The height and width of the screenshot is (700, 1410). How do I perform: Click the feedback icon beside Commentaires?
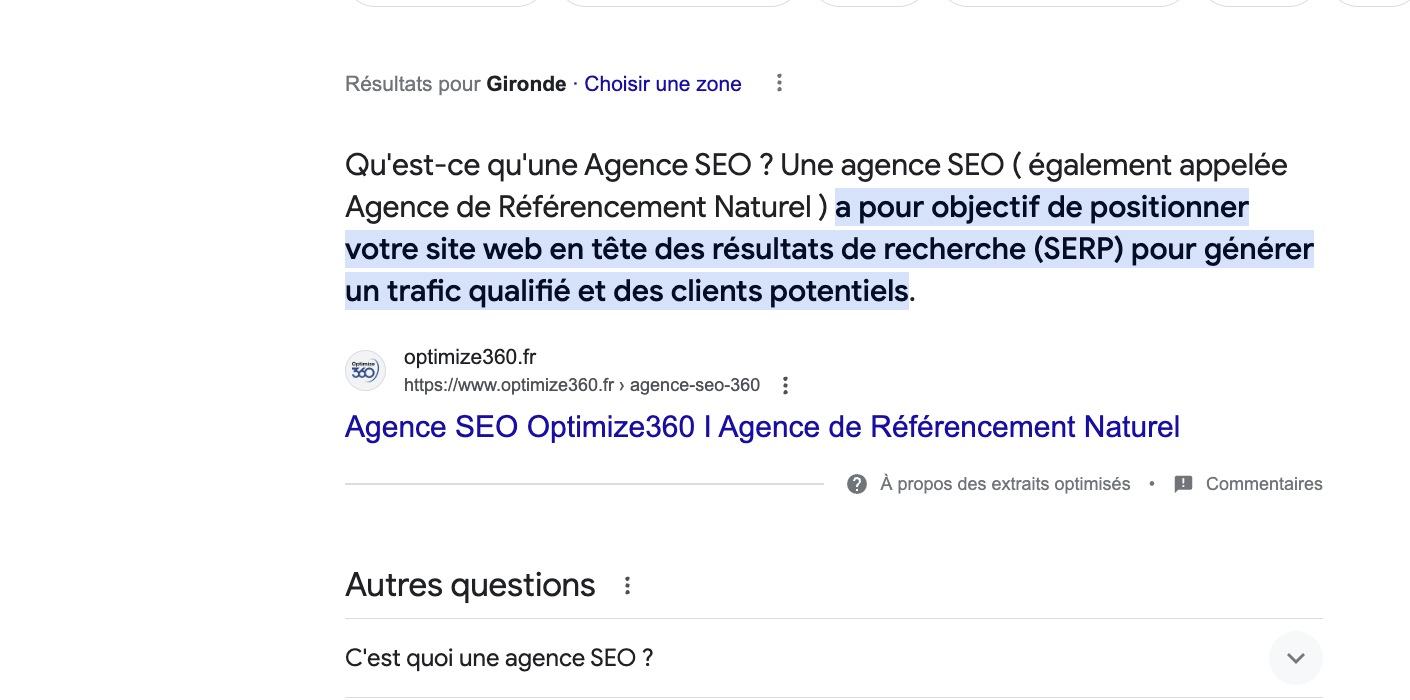click(1183, 484)
